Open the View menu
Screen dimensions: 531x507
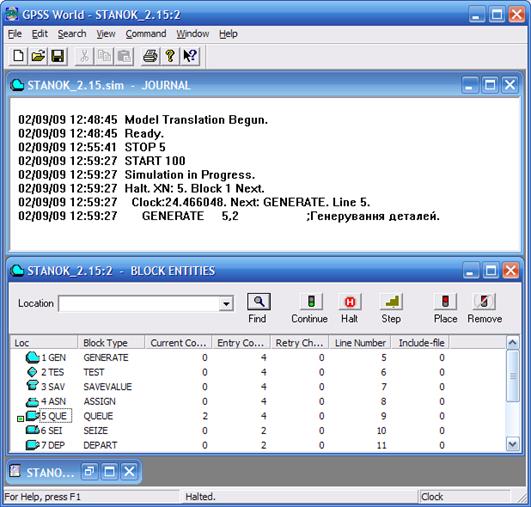(x=106, y=34)
